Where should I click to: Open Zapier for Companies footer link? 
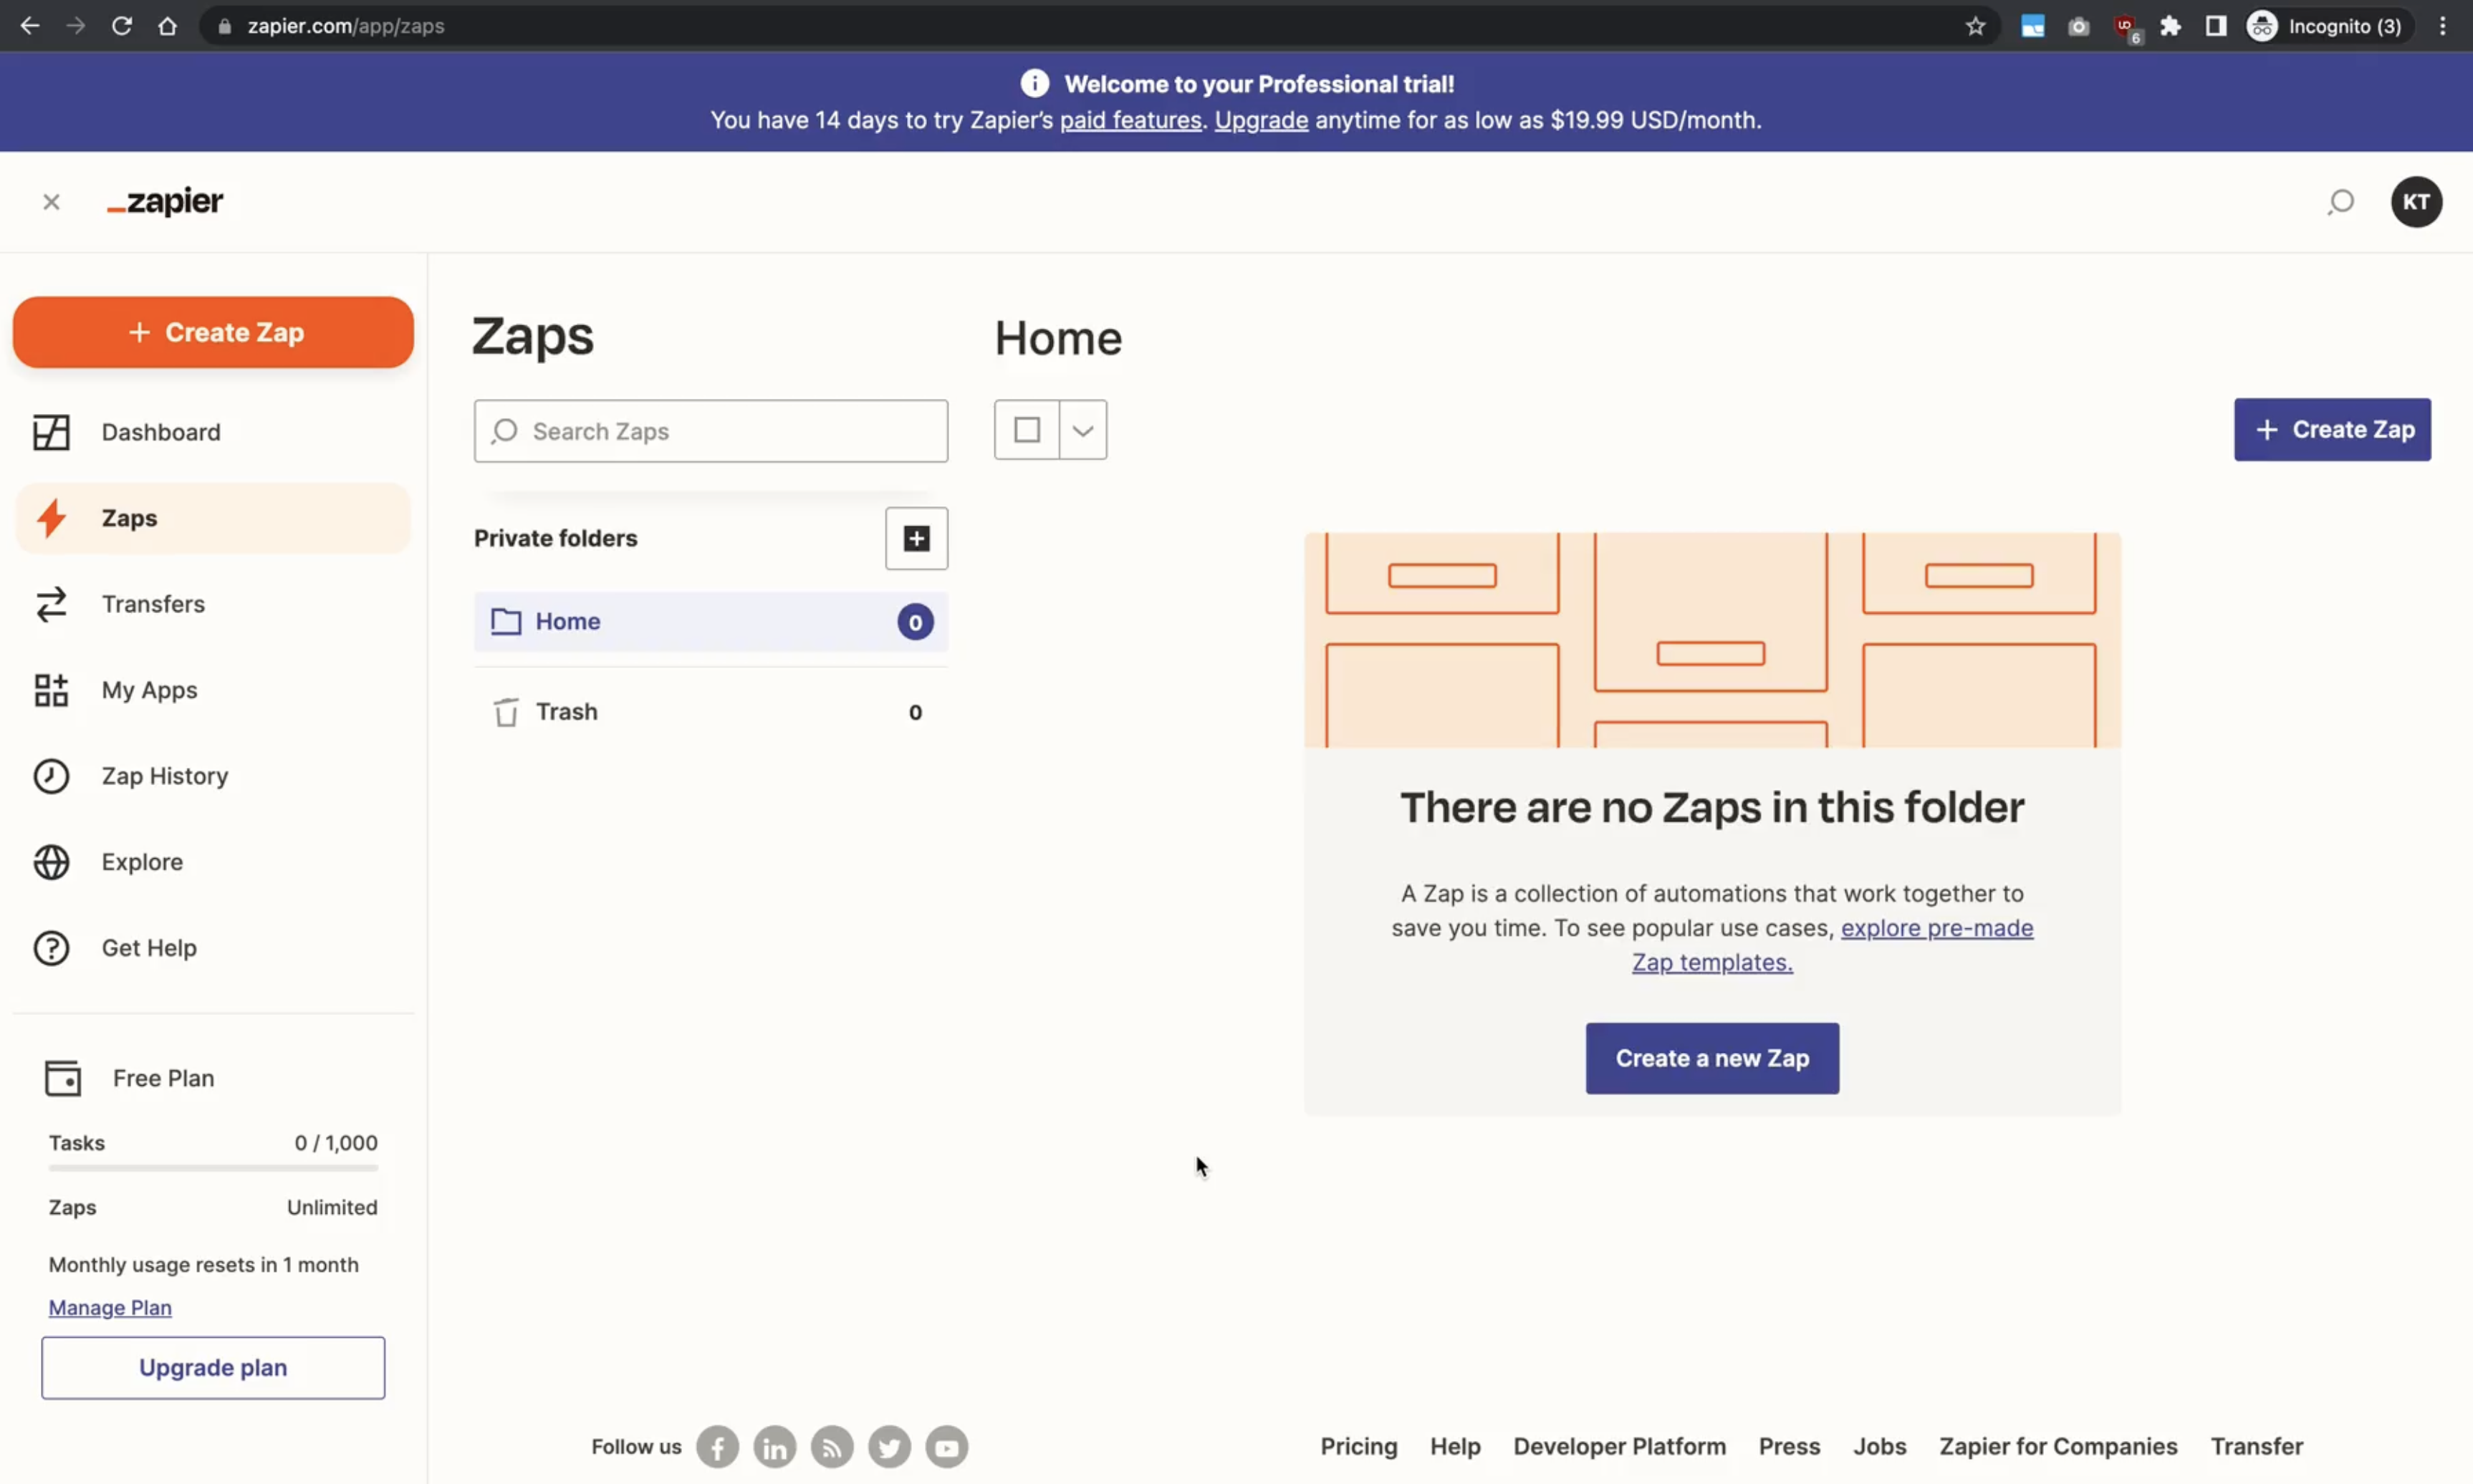click(x=2058, y=1446)
